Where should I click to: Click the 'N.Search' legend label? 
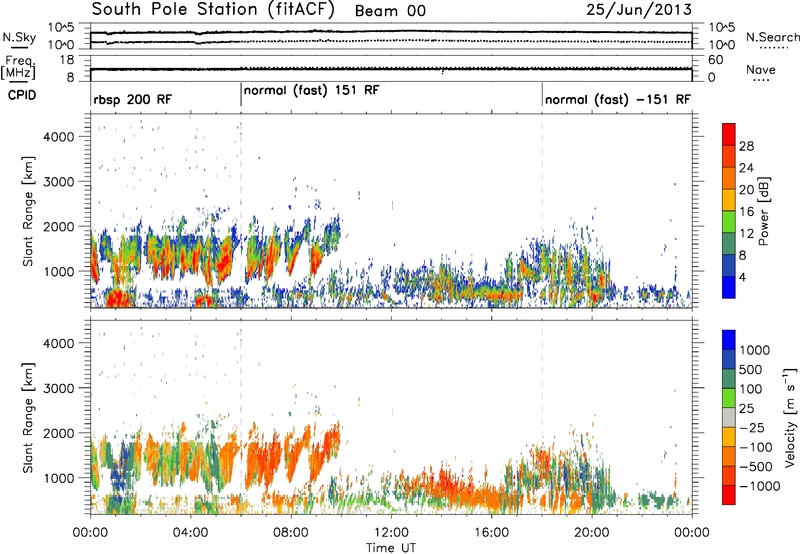pos(772,37)
